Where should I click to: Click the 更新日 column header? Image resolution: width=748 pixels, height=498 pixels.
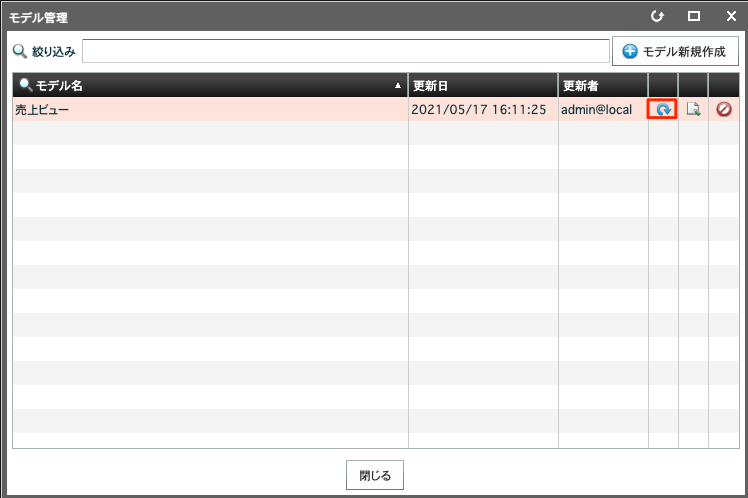pos(483,85)
